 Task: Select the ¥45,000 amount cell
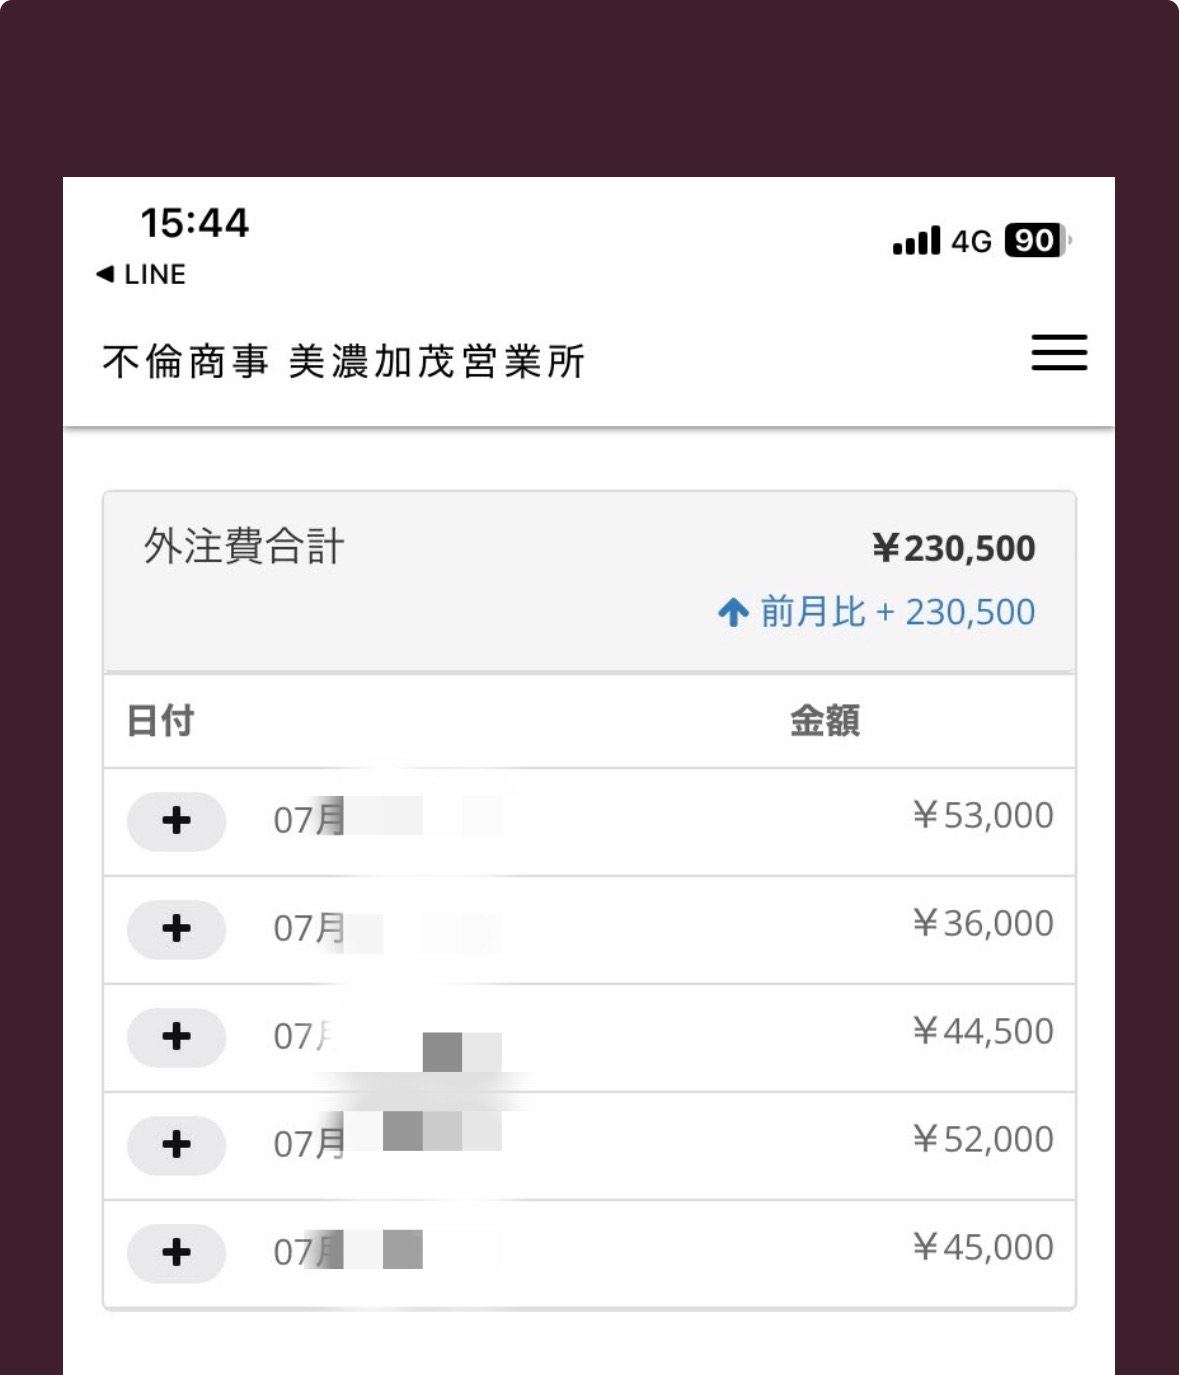click(x=983, y=1248)
